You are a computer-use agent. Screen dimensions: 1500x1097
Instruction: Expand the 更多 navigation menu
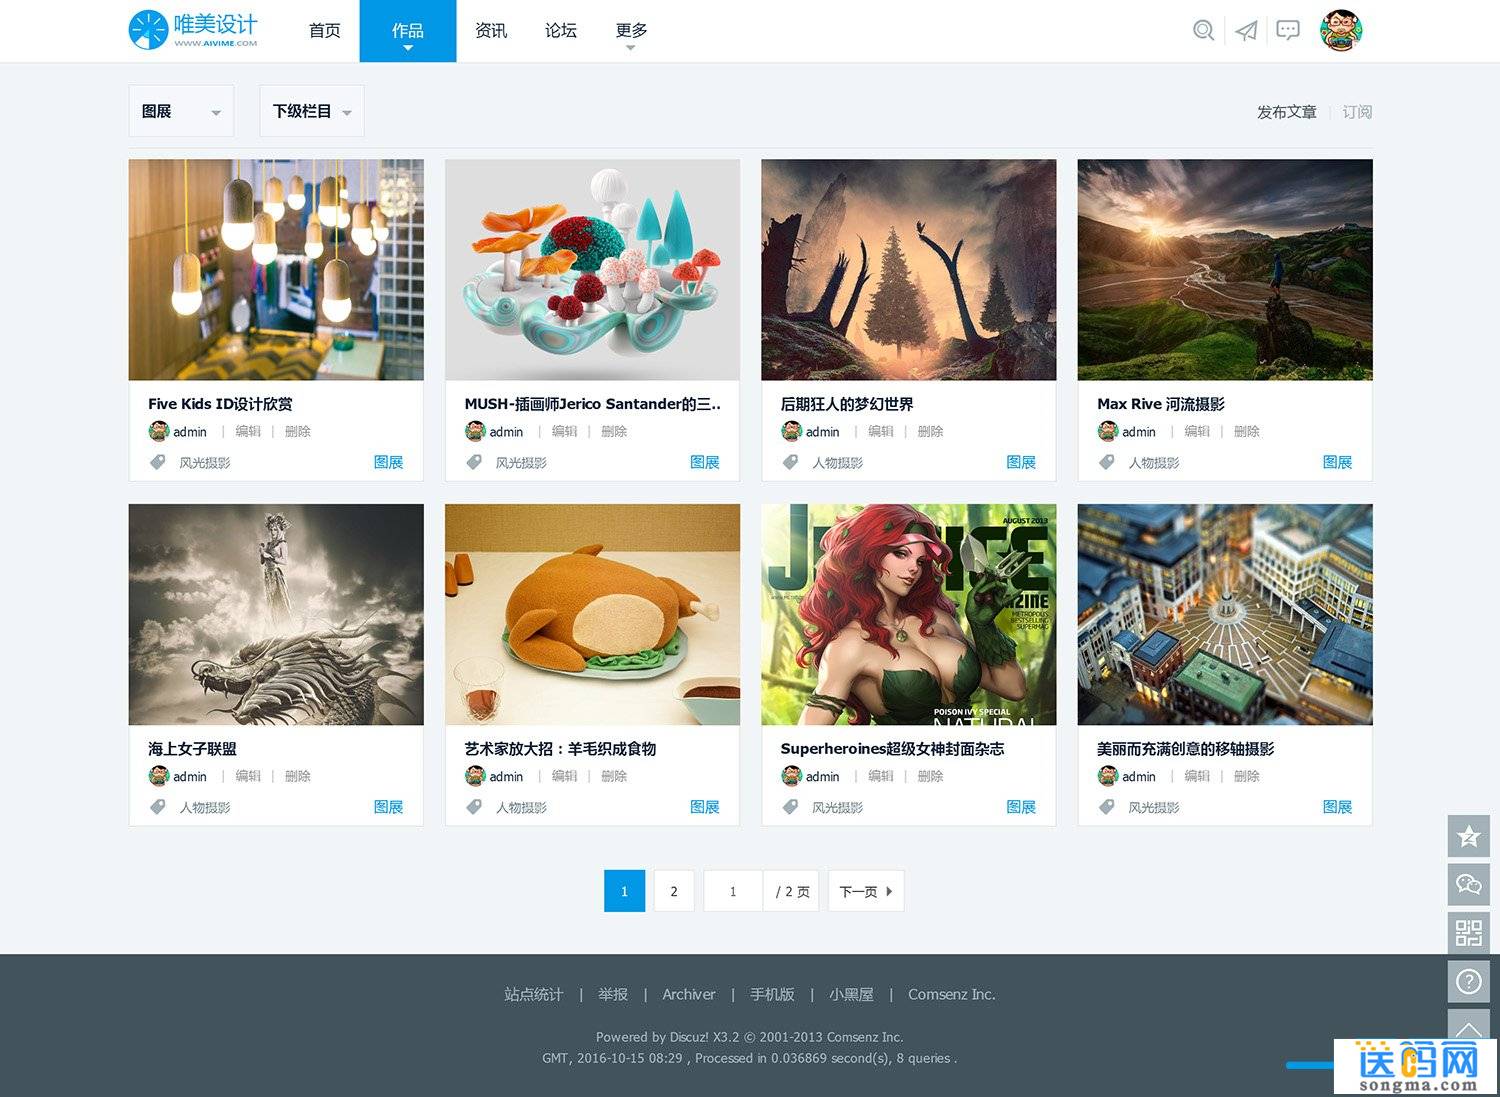point(631,31)
